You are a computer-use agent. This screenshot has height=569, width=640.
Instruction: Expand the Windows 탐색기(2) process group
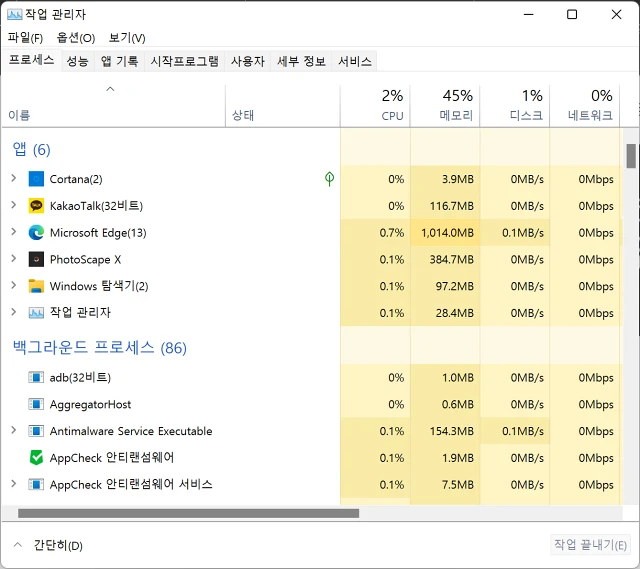[x=13, y=285]
